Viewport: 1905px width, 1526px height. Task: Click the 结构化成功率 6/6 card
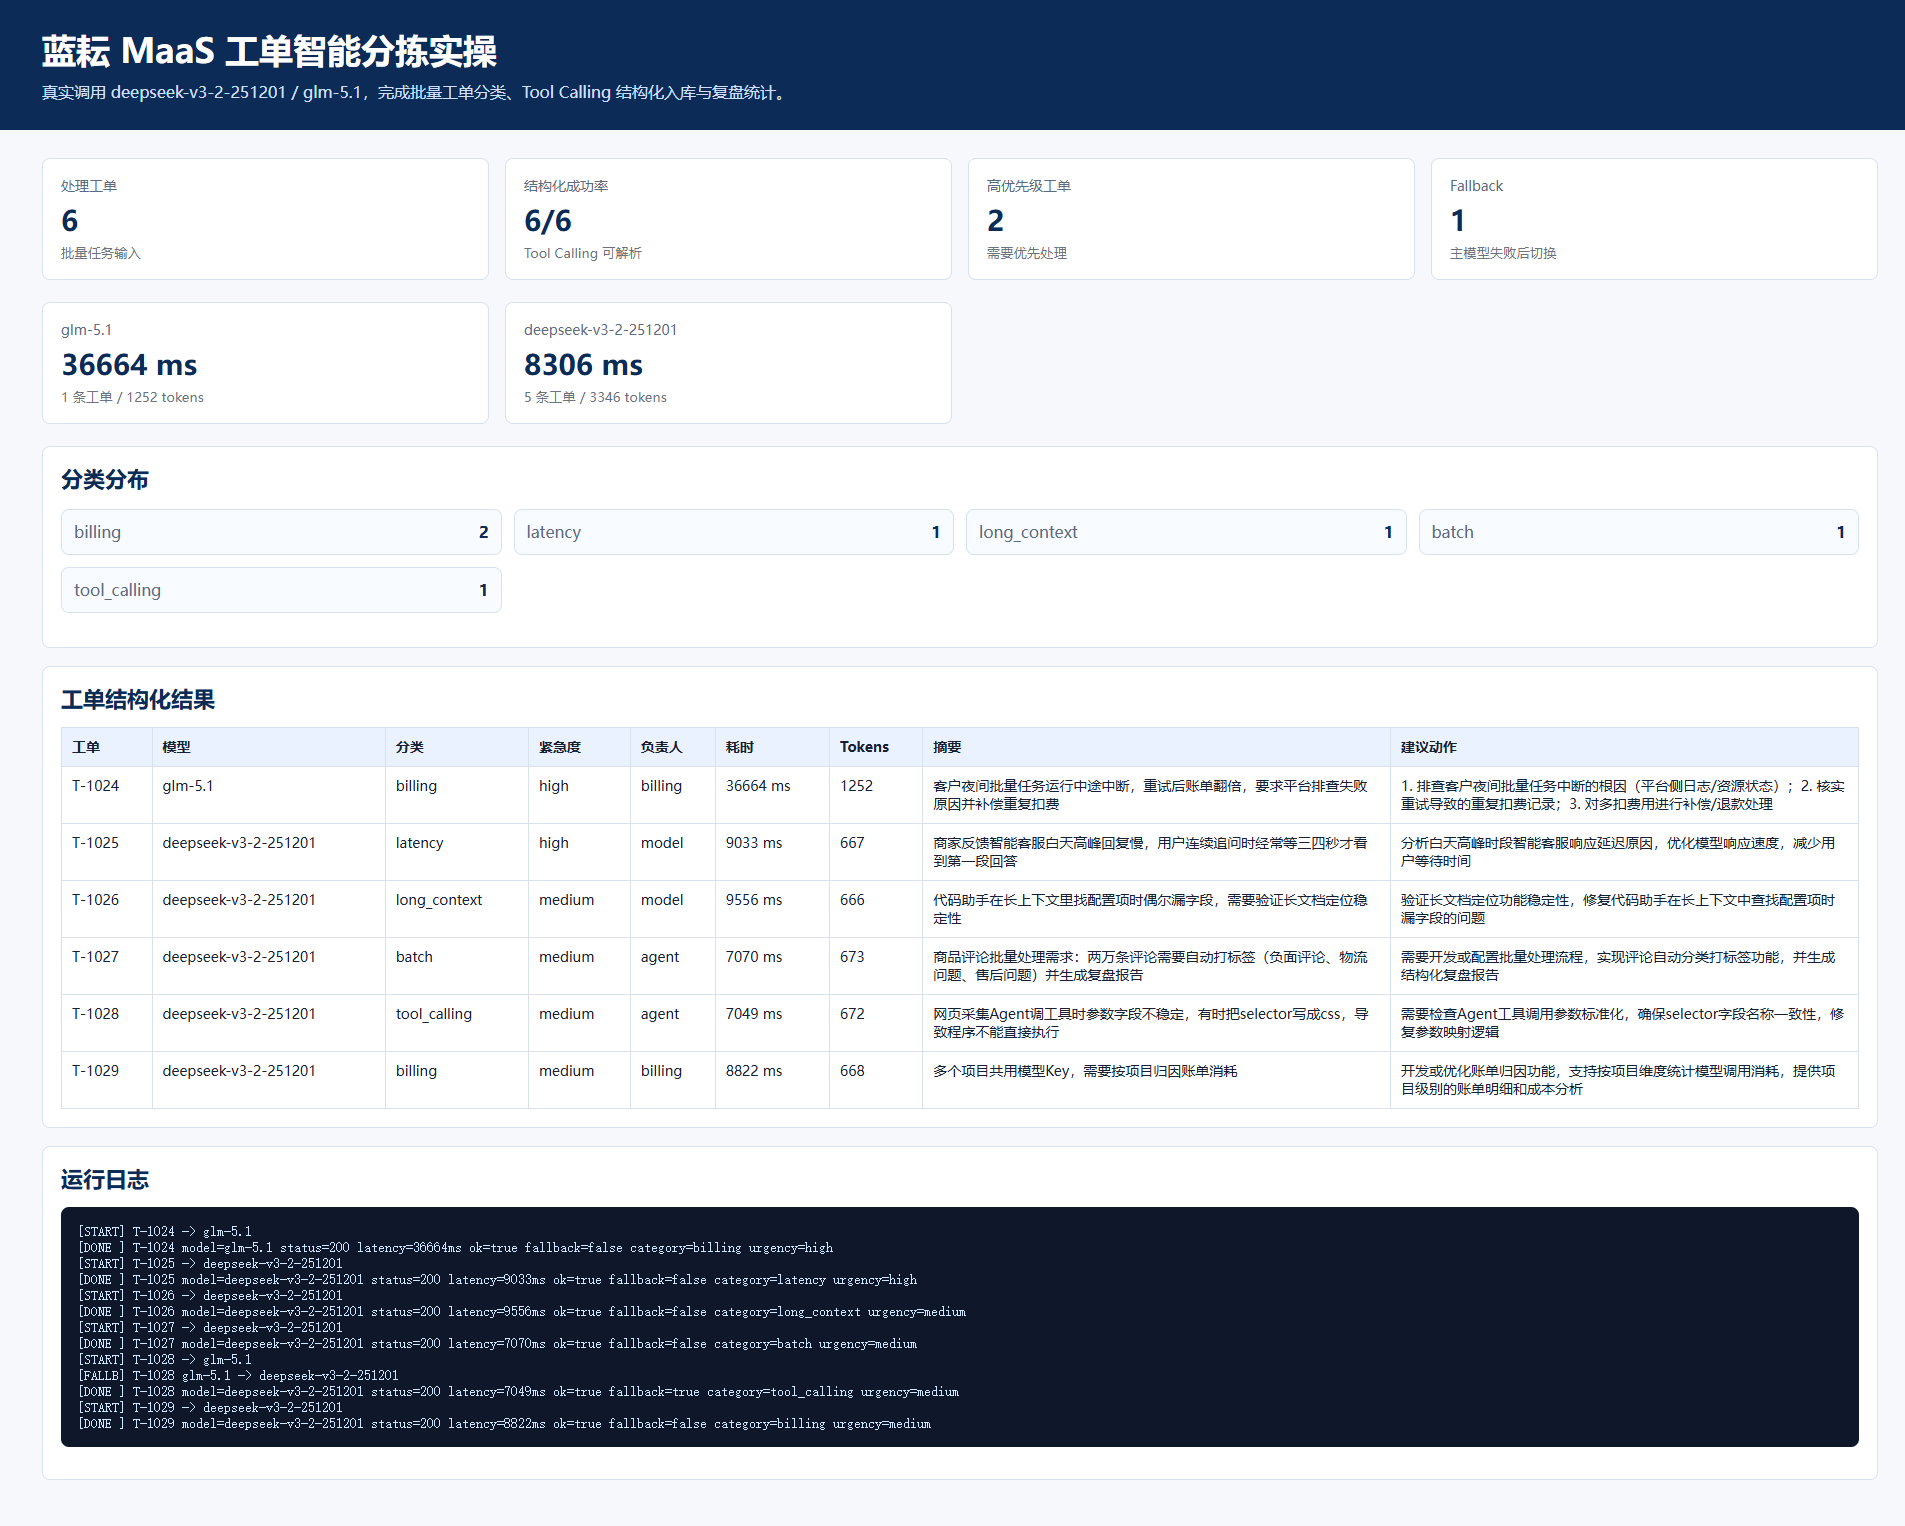[x=728, y=219]
